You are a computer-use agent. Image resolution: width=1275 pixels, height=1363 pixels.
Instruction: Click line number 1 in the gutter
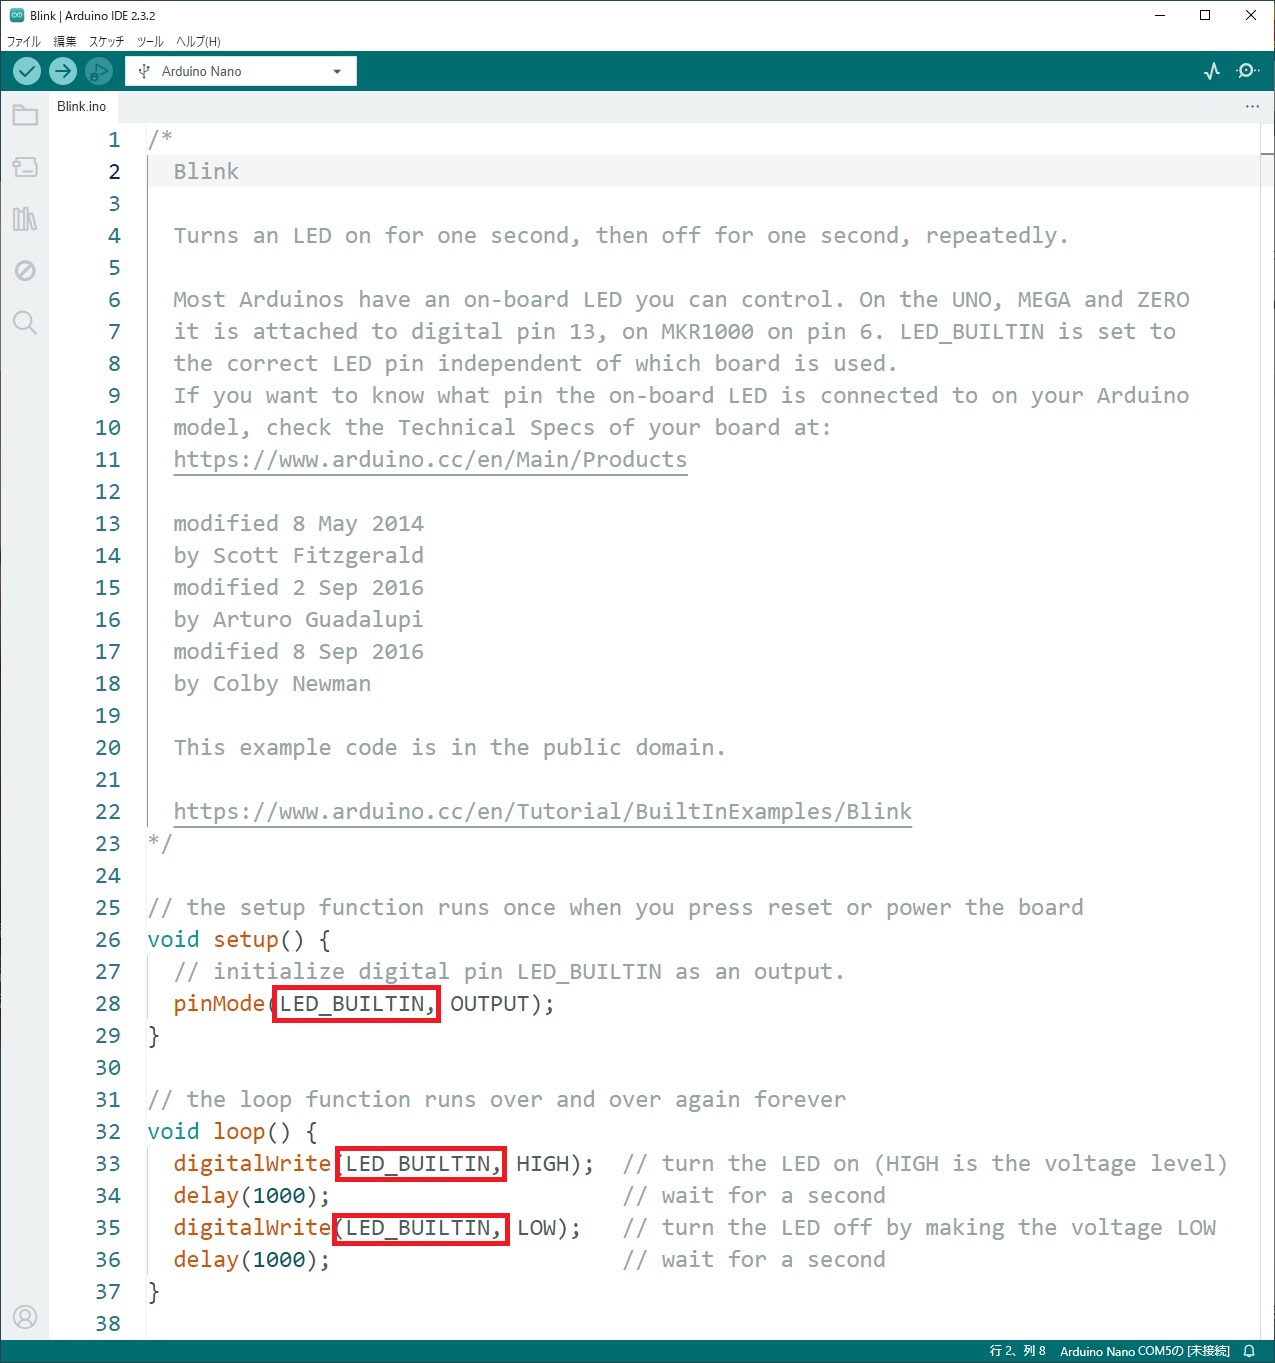[114, 140]
